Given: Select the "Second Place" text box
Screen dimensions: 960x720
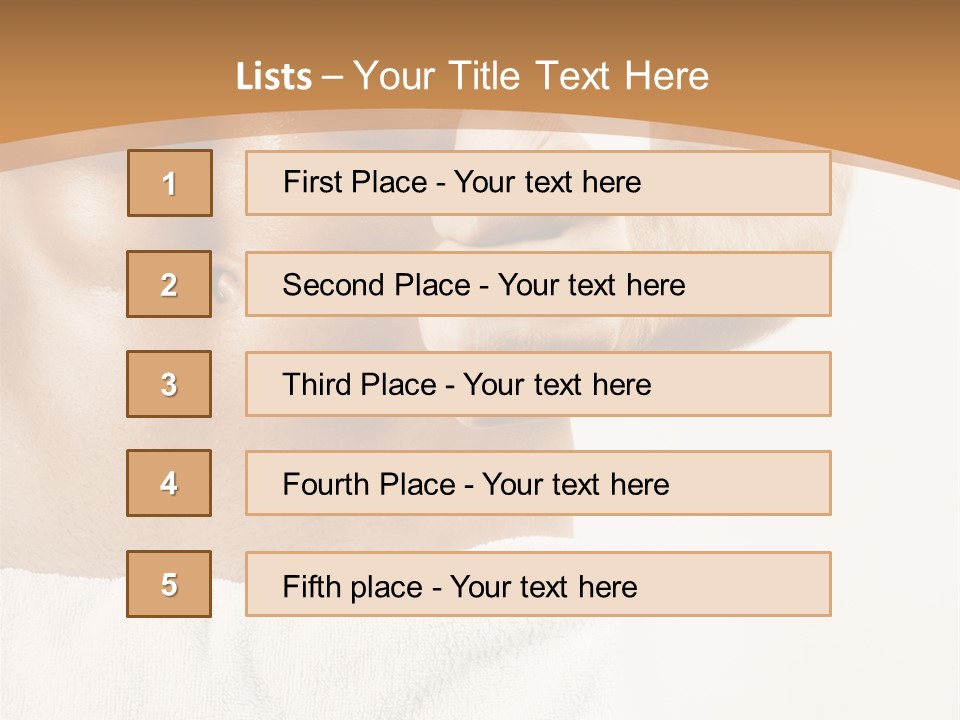Looking at the screenshot, I should (538, 284).
